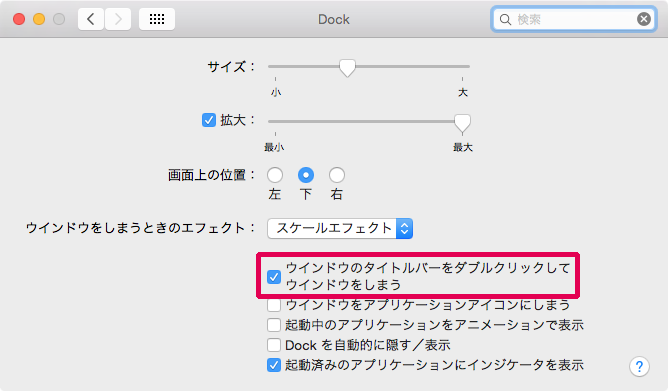Go back with the left chevron button

point(91,19)
